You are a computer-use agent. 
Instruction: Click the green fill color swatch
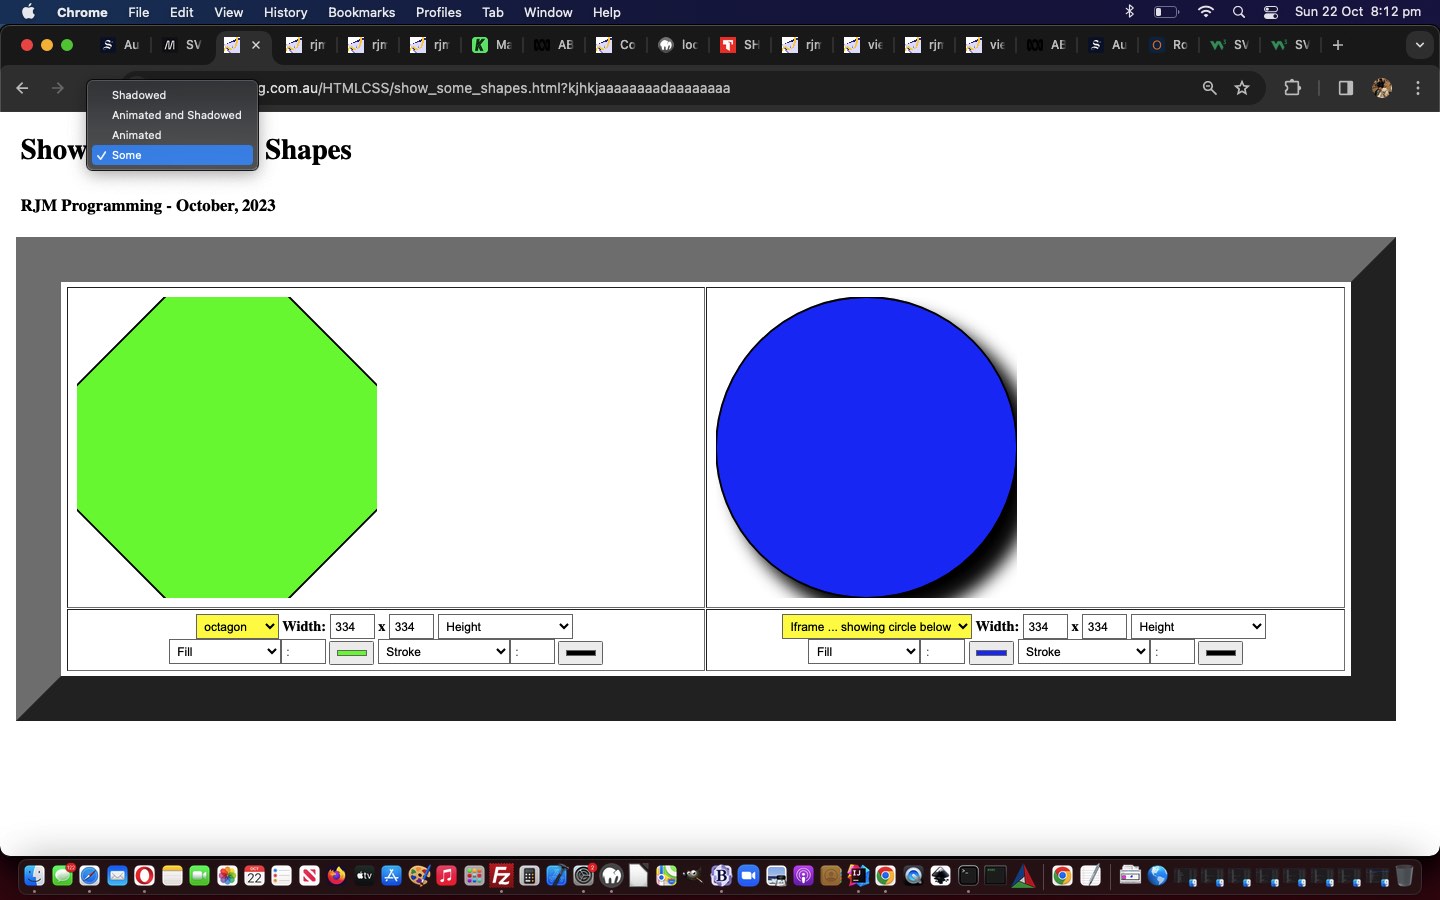pyautogui.click(x=351, y=653)
